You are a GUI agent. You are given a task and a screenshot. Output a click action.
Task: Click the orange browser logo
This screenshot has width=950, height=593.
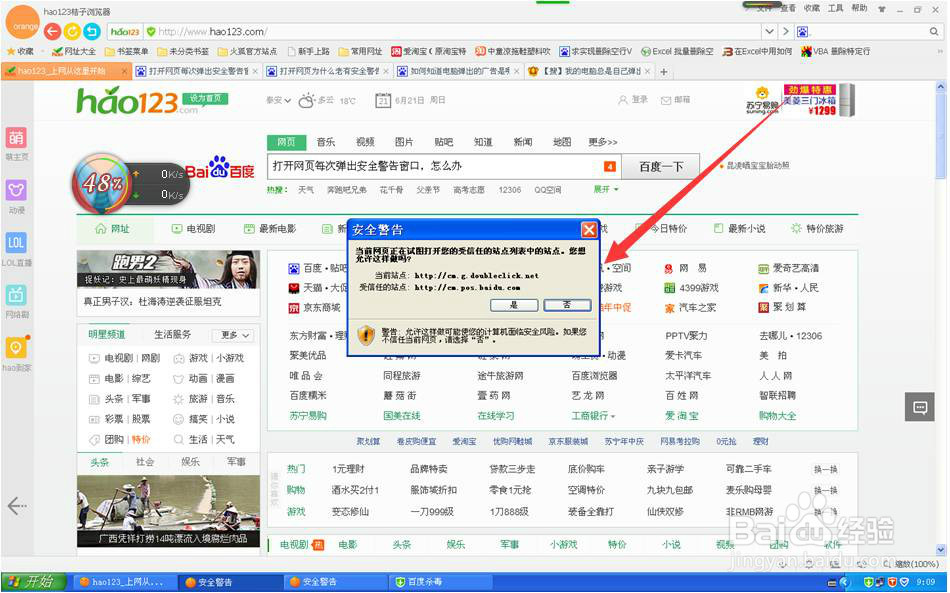(22, 22)
